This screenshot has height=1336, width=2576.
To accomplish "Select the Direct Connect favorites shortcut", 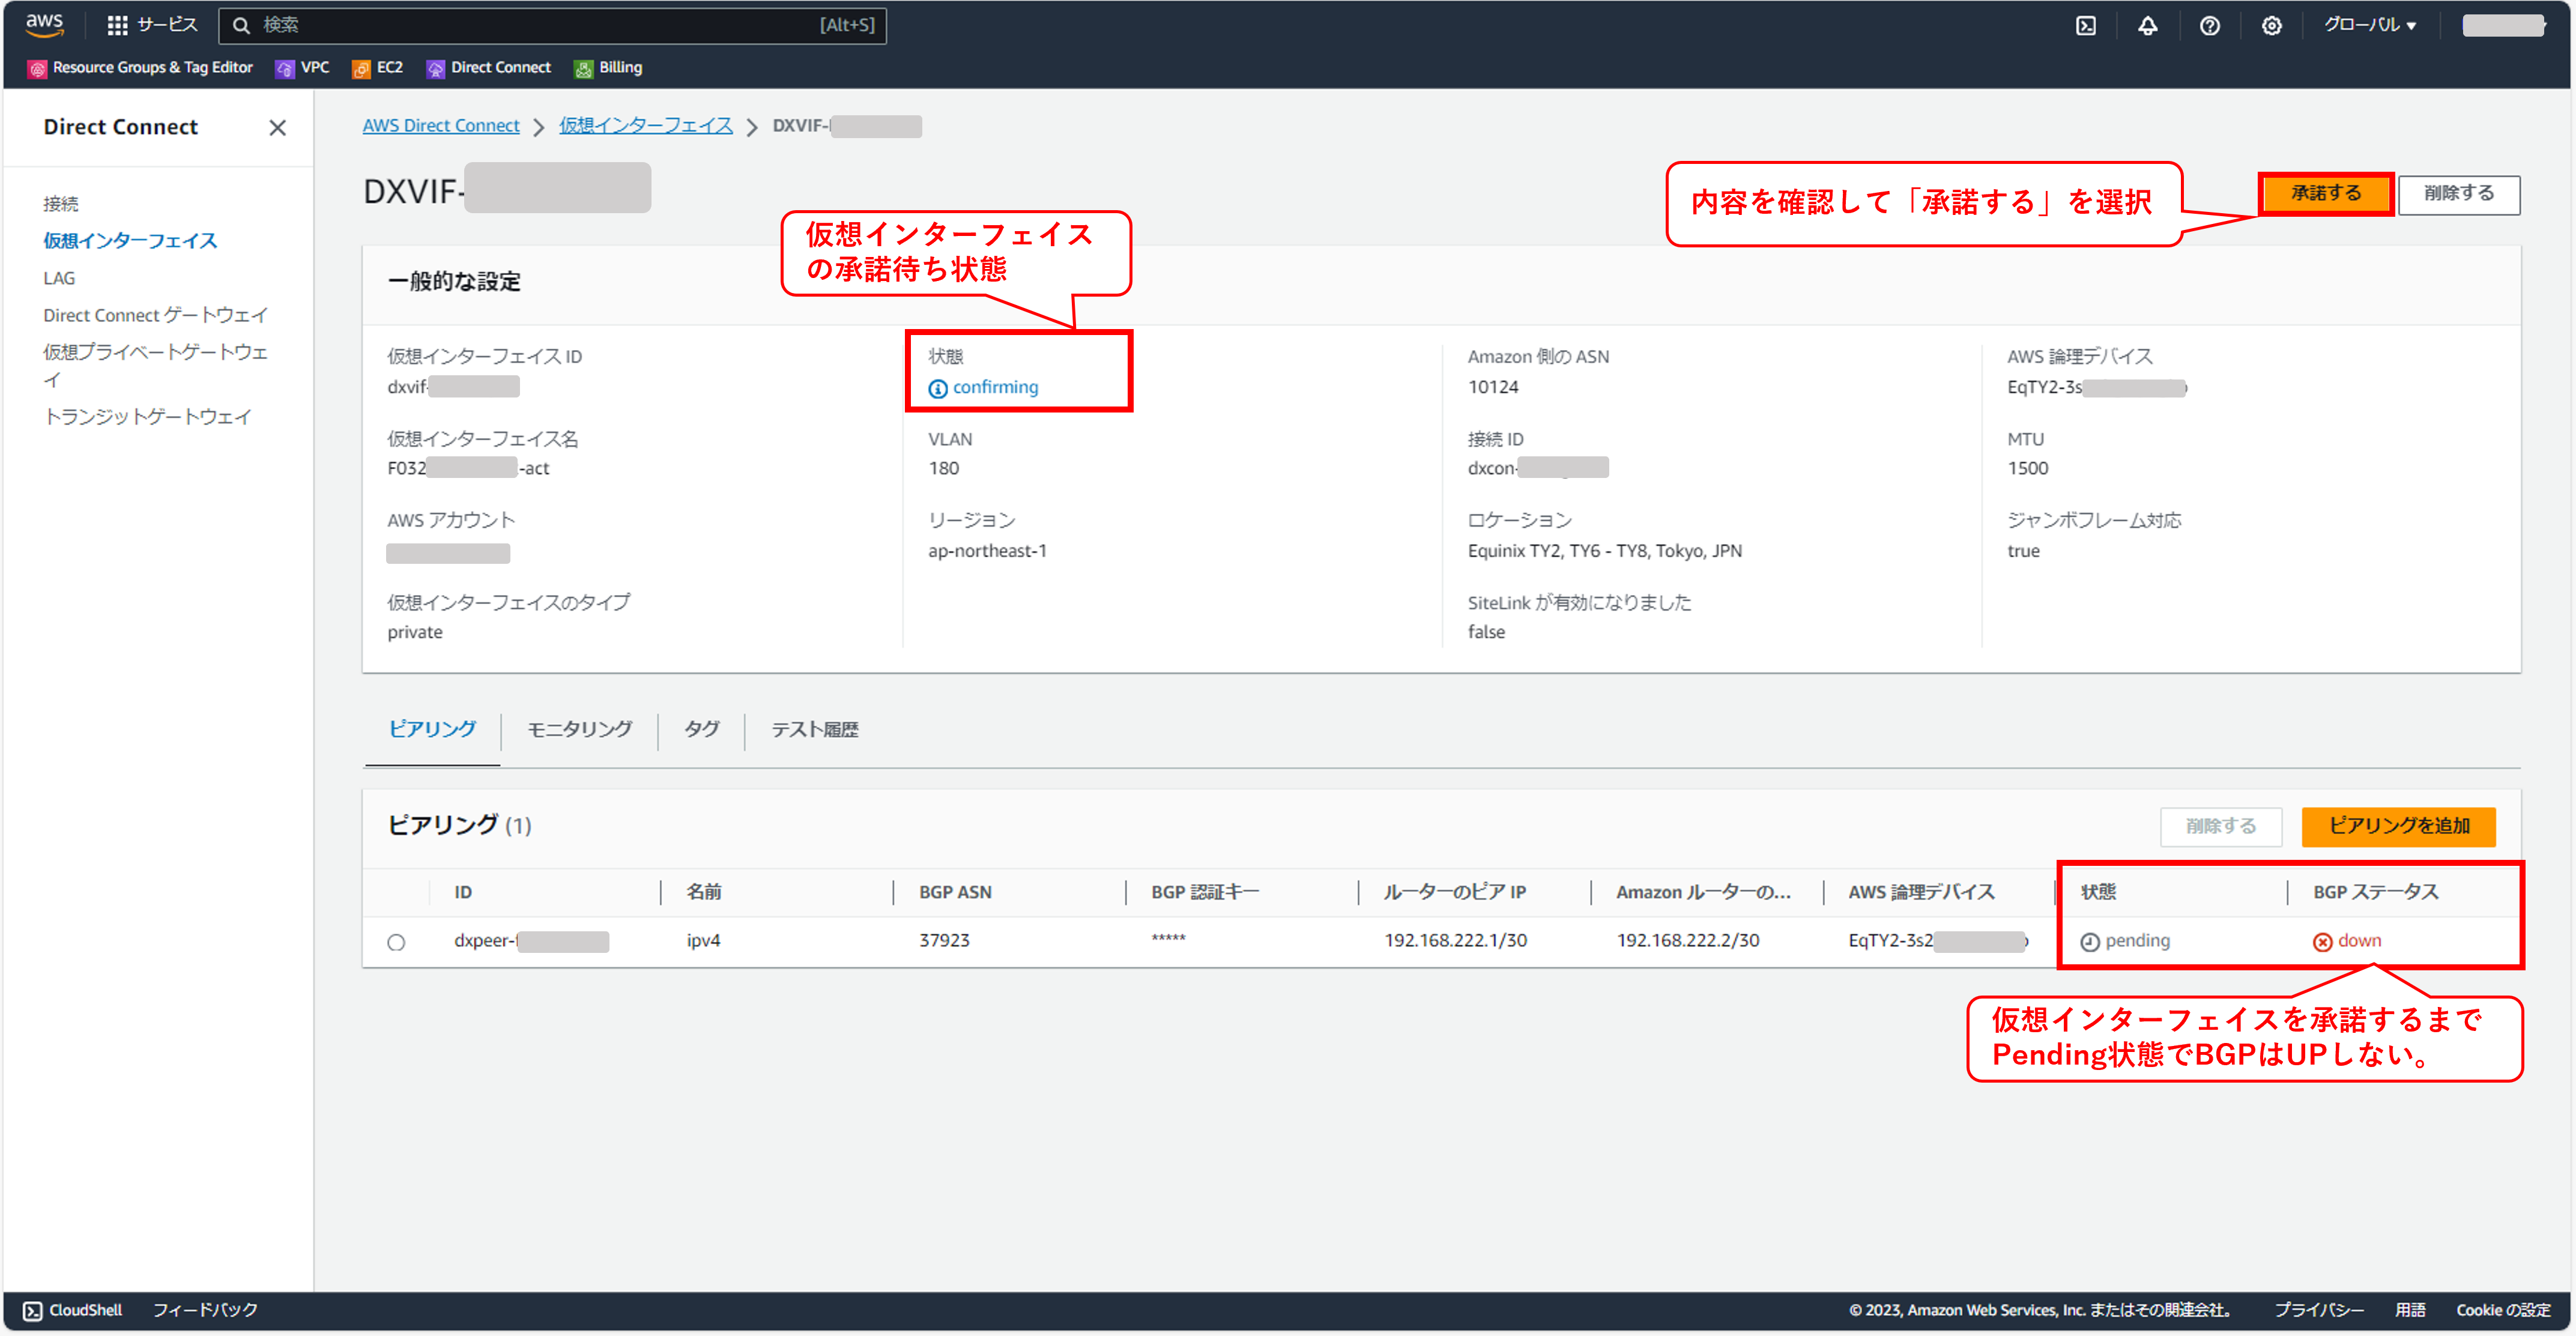I will tap(489, 67).
